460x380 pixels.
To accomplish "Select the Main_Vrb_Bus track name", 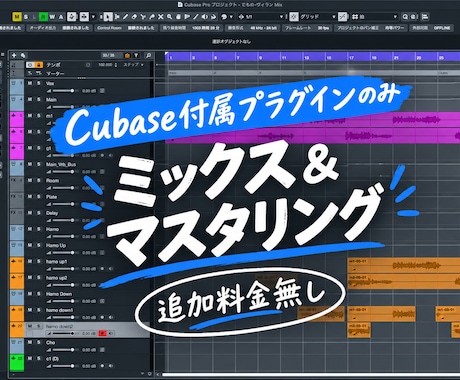I will (61, 164).
